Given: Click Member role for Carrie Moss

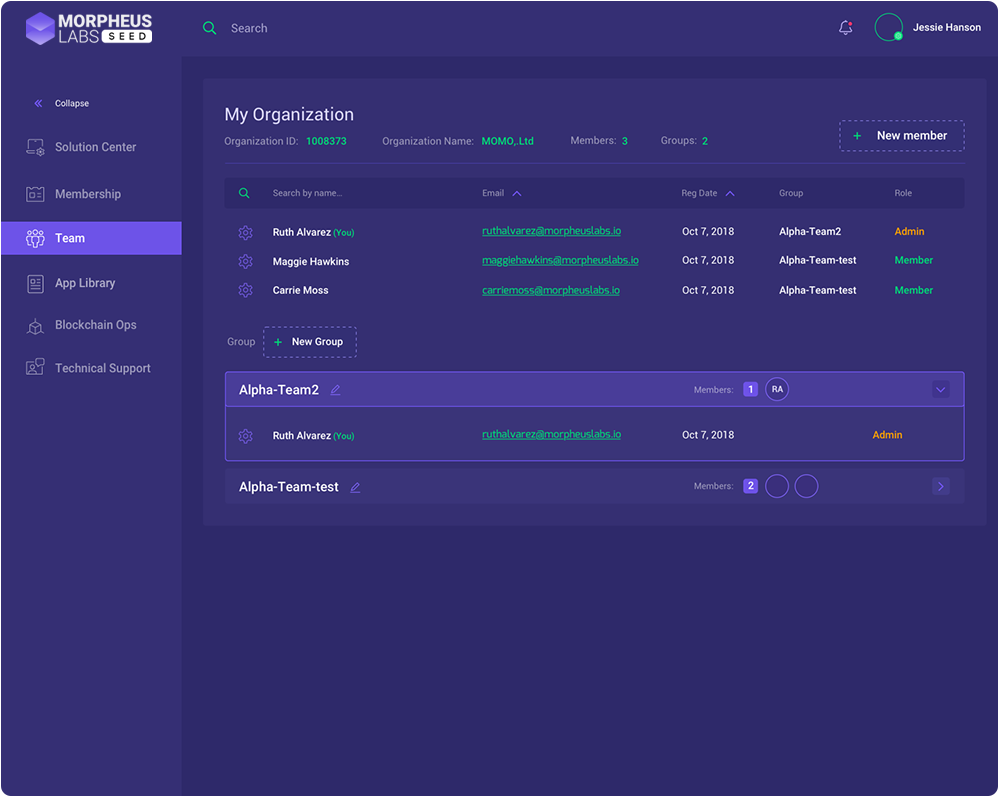Looking at the screenshot, I should [914, 290].
